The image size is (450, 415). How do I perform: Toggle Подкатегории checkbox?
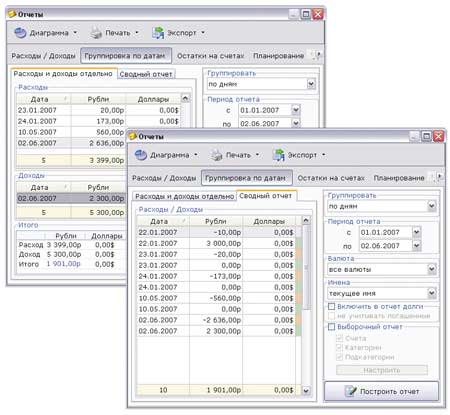tap(340, 357)
